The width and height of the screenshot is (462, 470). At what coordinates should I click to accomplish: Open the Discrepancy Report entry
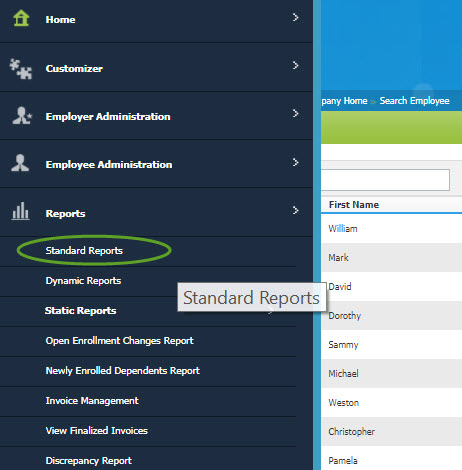click(x=89, y=461)
